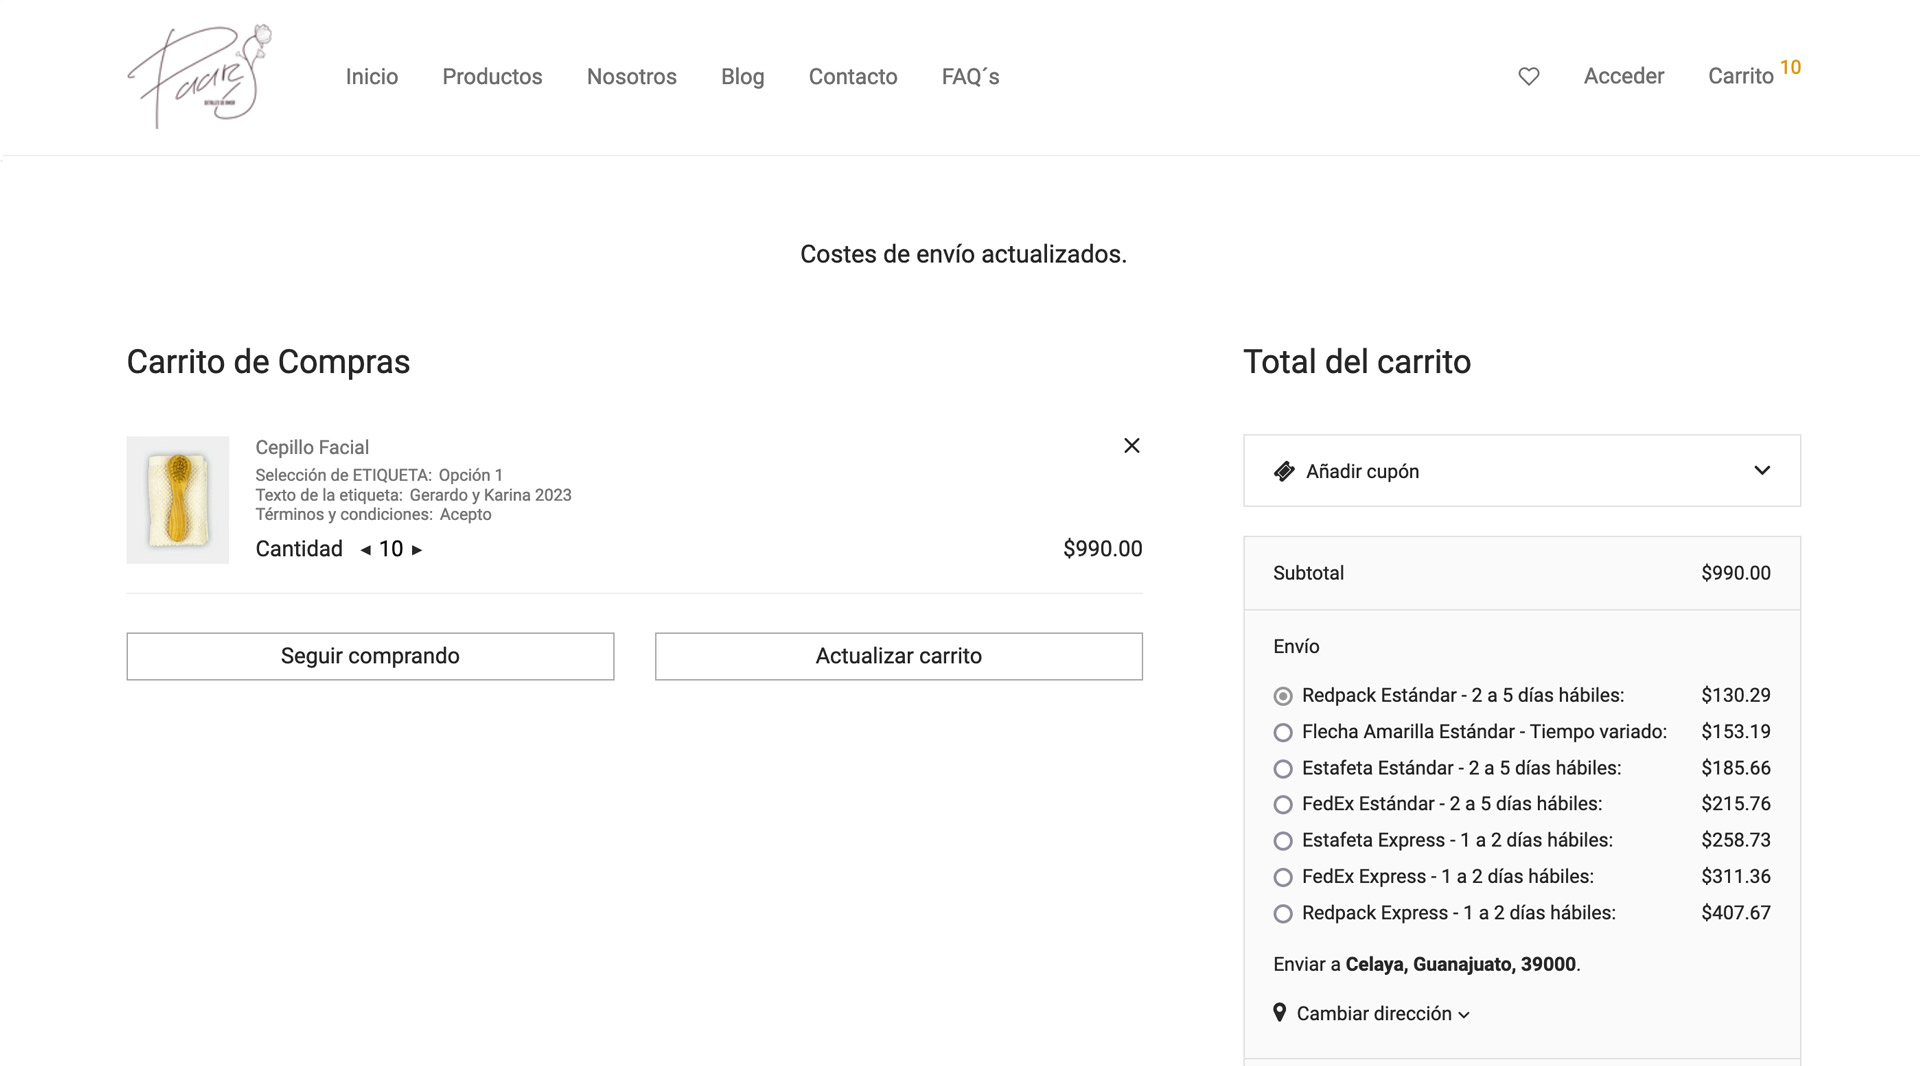
Task: Click the location pin icon
Action: (1279, 1013)
